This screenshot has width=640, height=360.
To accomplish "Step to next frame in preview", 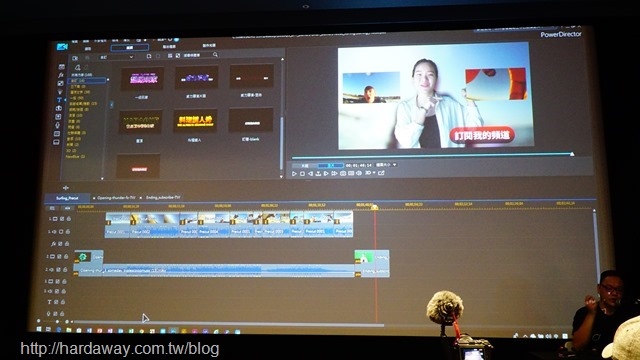I will coord(326,173).
